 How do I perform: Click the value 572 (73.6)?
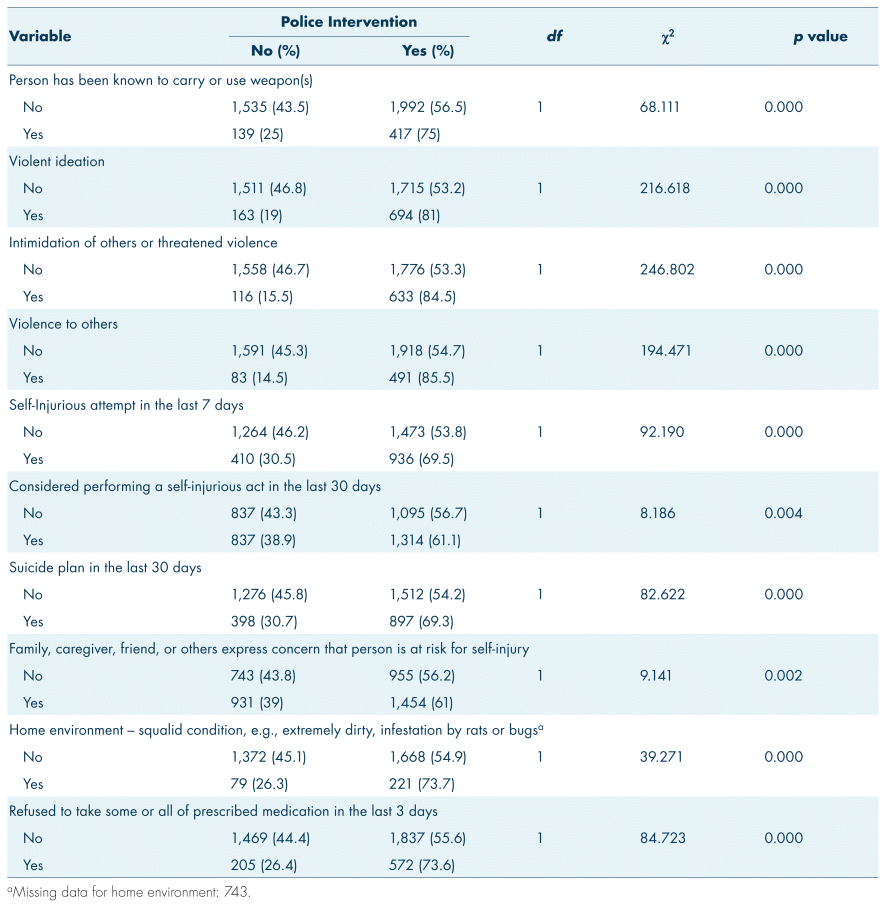(x=422, y=865)
